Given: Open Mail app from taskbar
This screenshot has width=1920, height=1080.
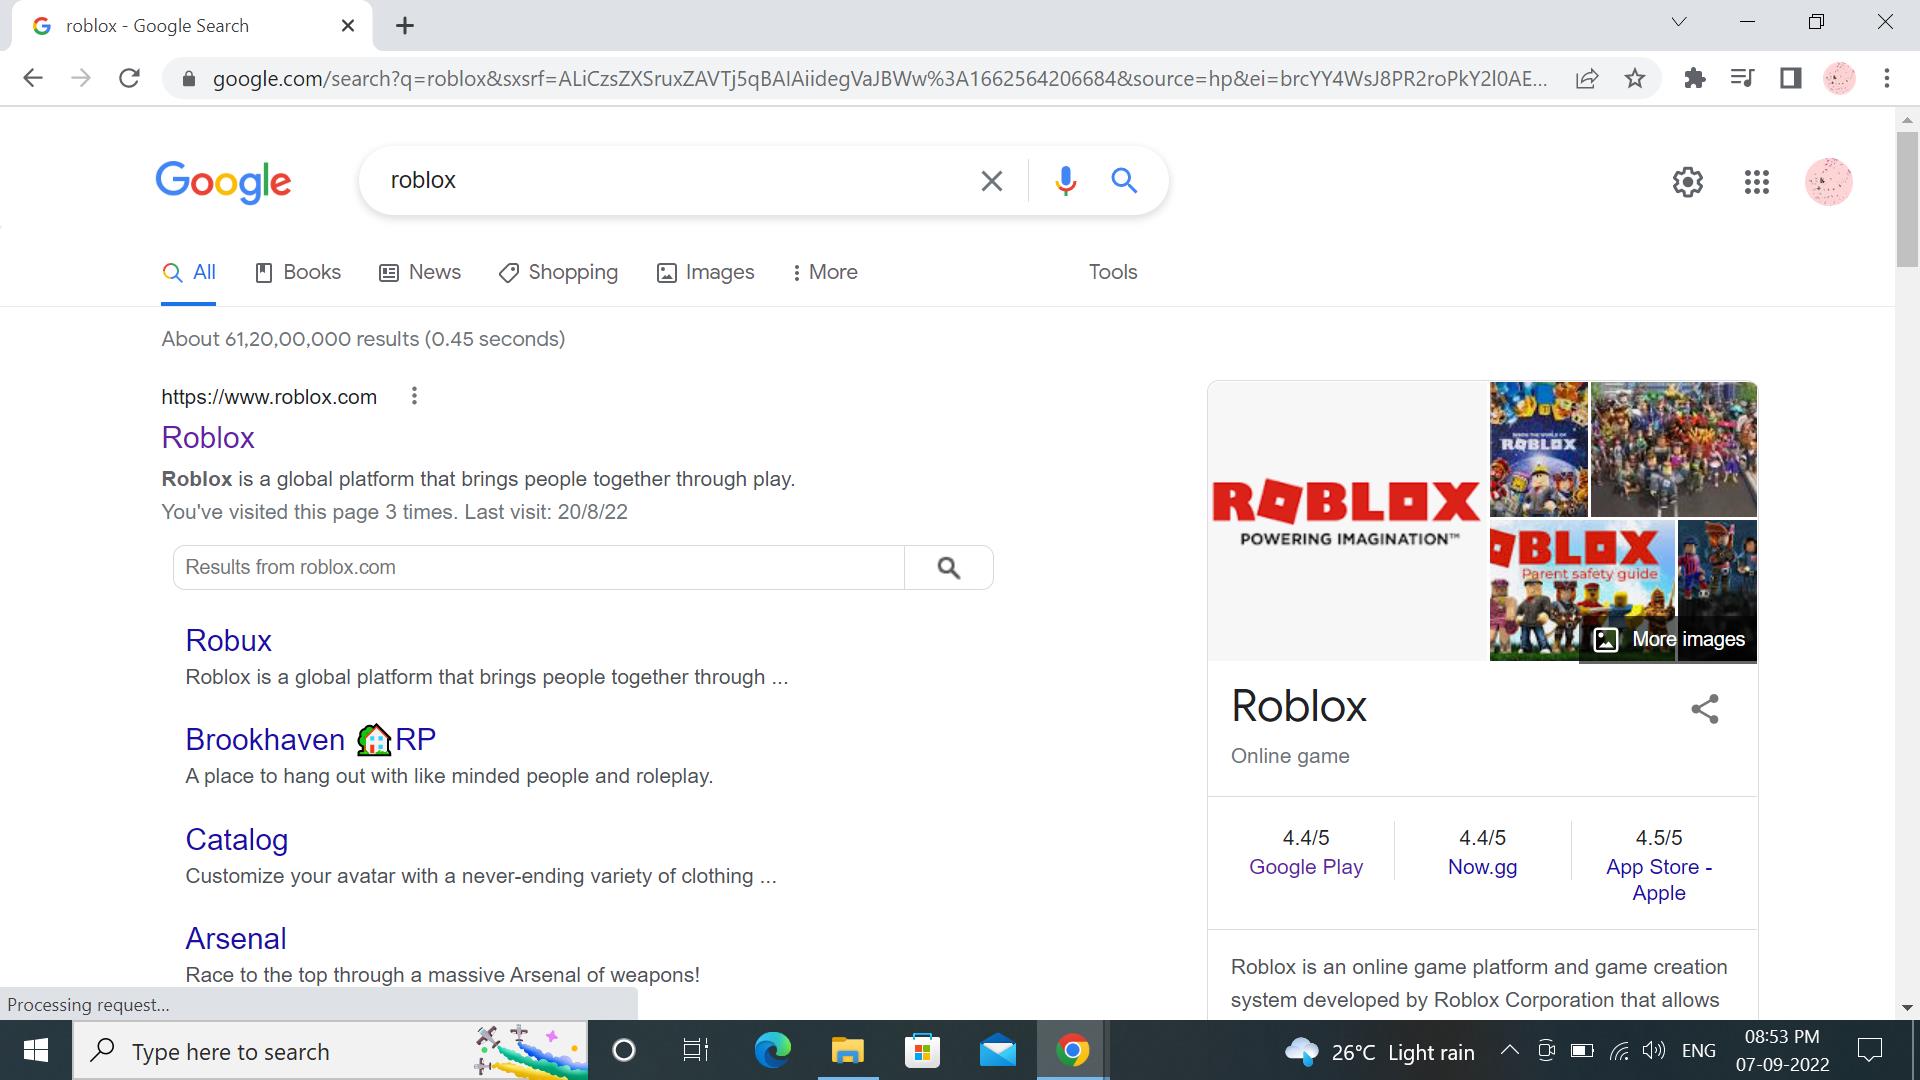Looking at the screenshot, I should pyautogui.click(x=997, y=1051).
